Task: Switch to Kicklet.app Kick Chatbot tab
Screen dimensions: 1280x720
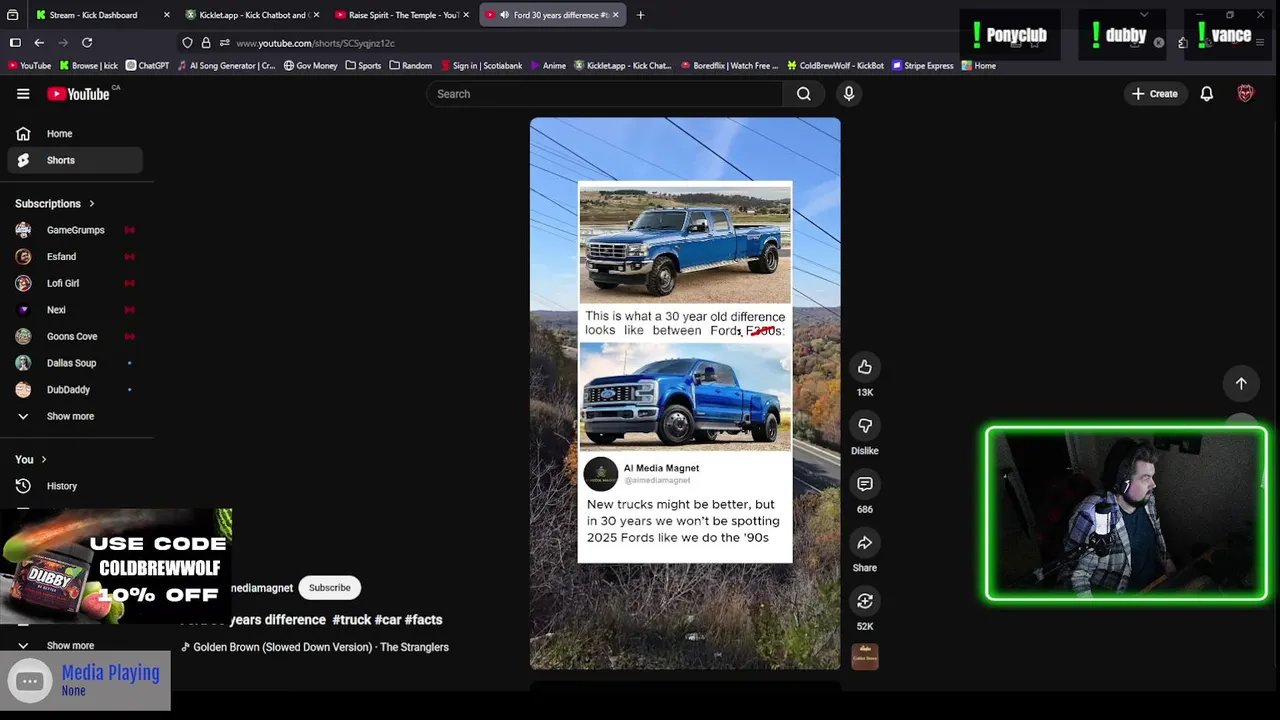Action: click(x=252, y=15)
